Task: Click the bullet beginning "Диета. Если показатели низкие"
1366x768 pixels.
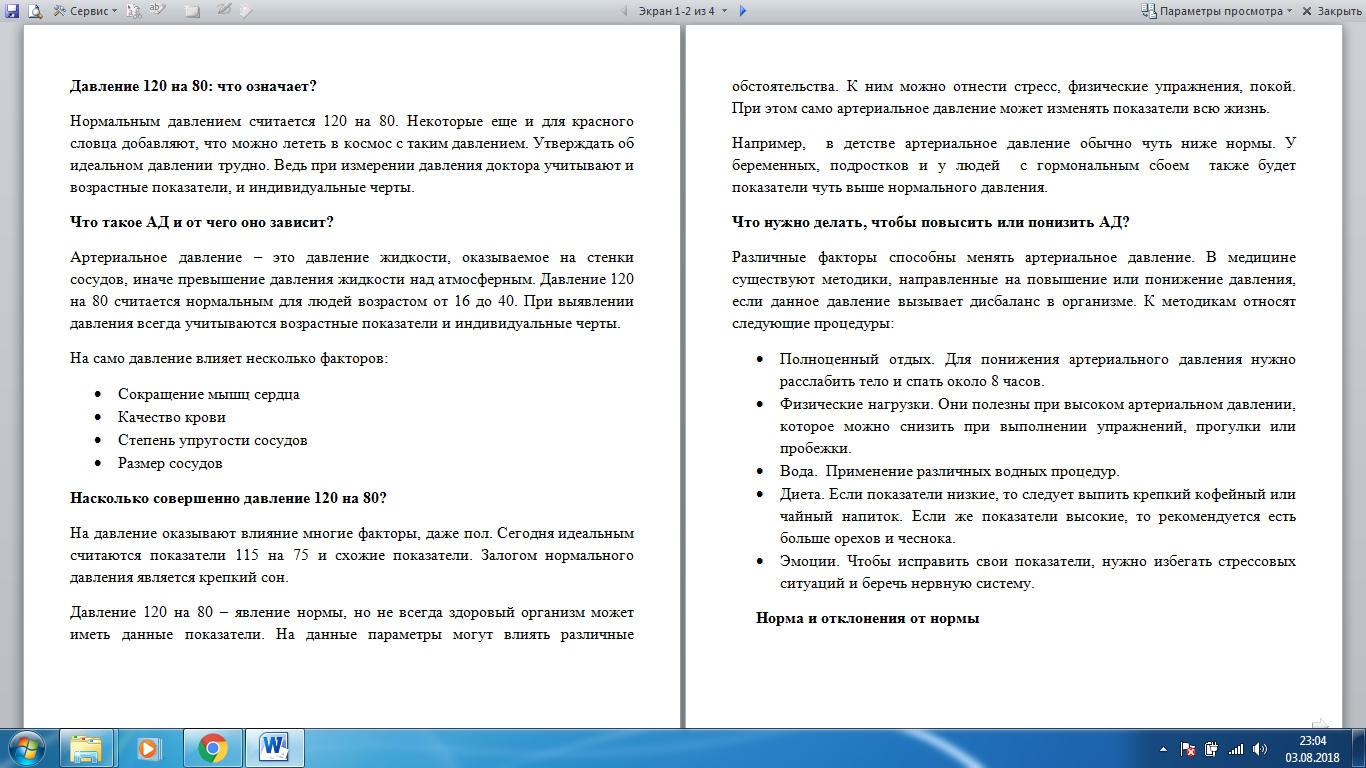Action: click(1037, 516)
